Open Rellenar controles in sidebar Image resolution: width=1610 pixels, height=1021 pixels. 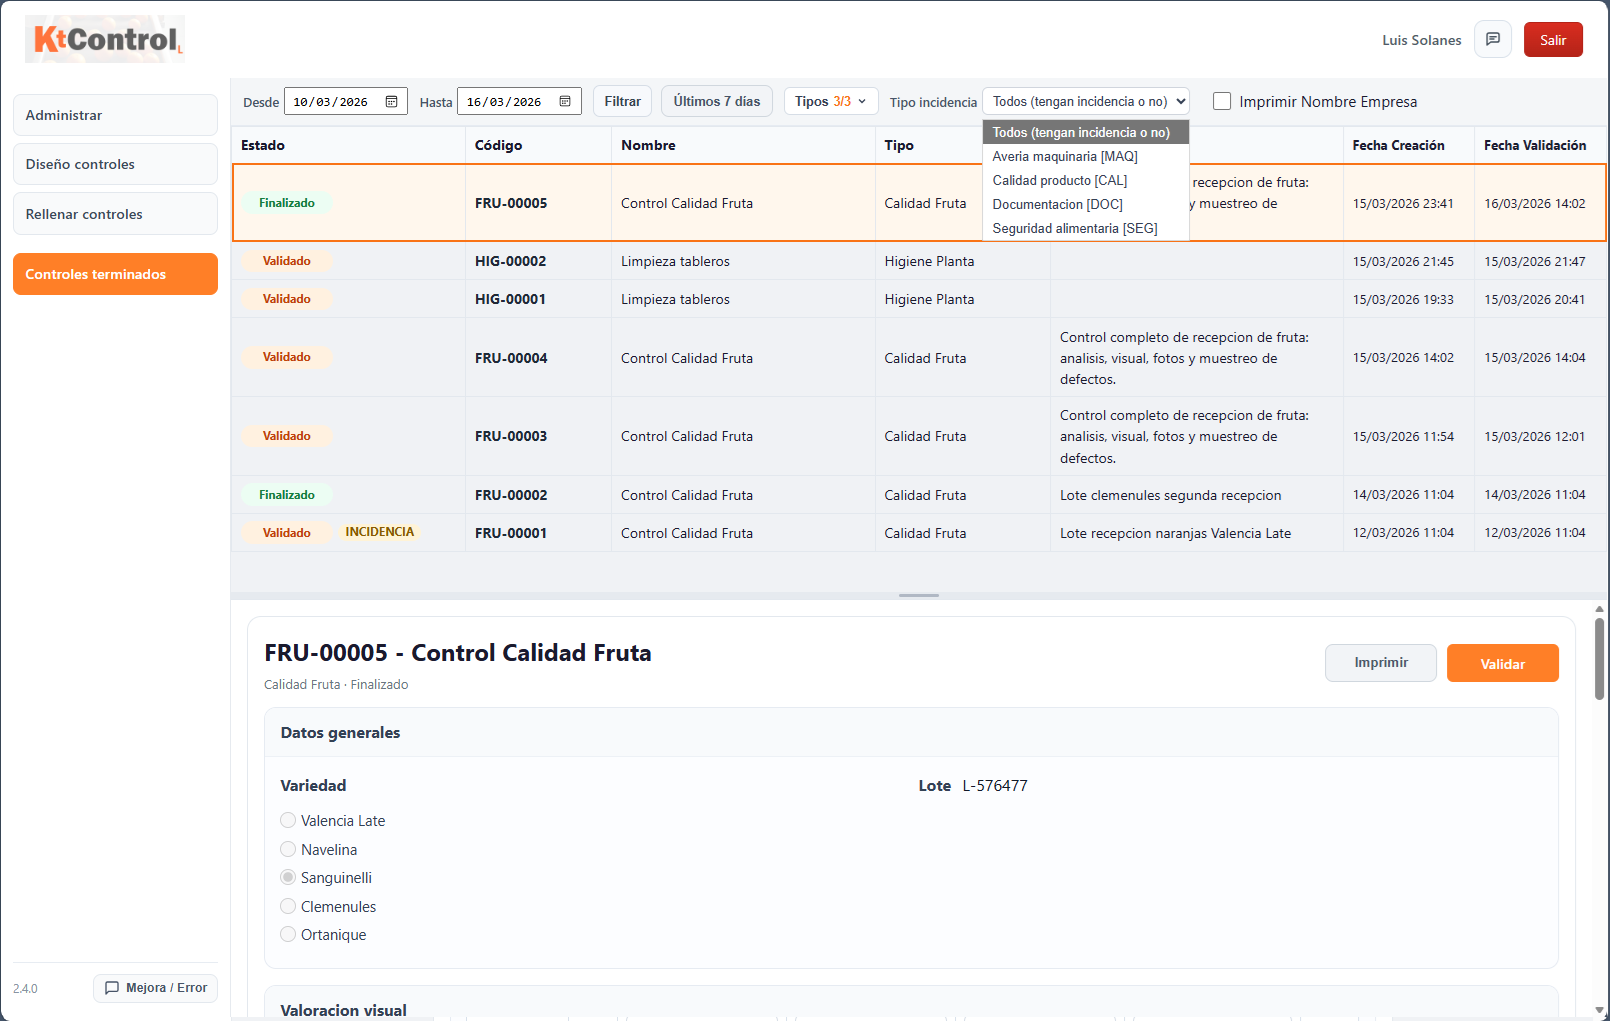click(115, 214)
